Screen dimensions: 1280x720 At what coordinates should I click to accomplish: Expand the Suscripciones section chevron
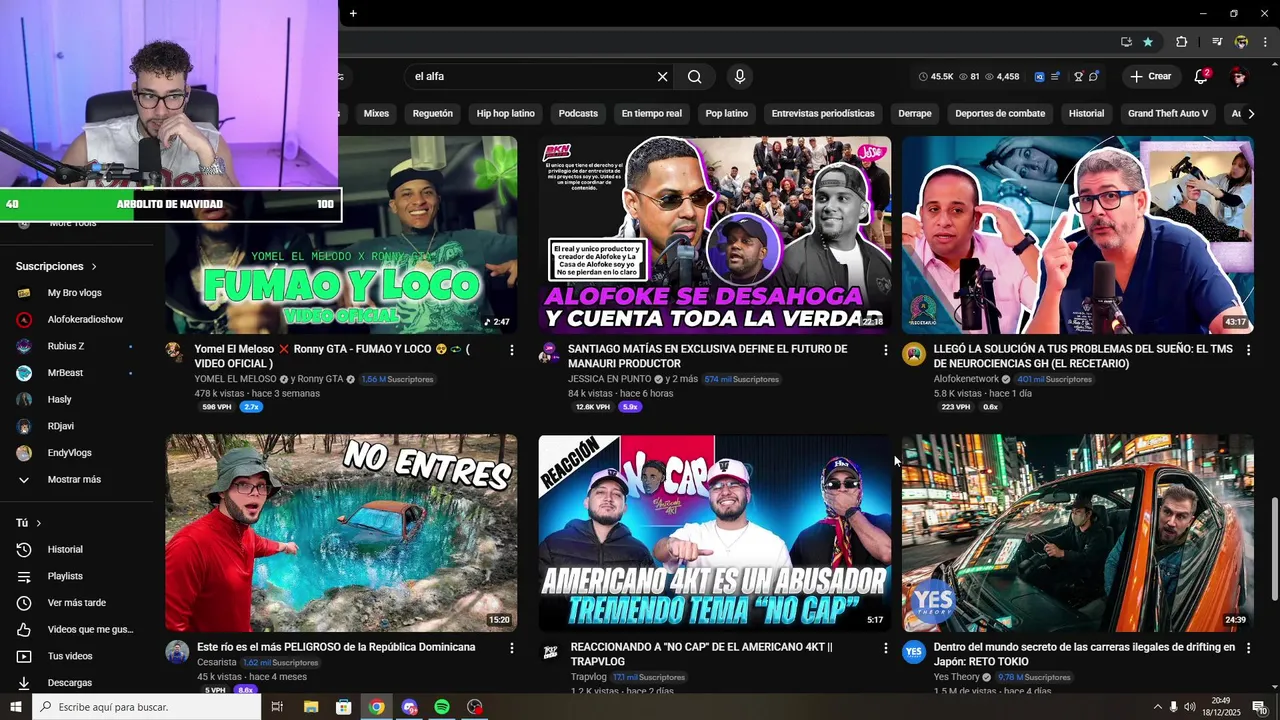[x=94, y=267]
